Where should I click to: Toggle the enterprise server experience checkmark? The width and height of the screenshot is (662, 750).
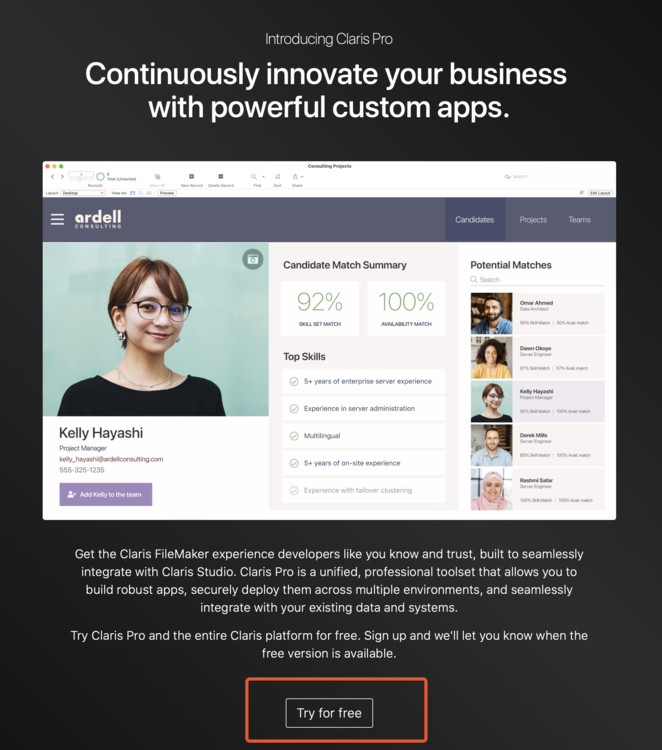click(x=294, y=381)
